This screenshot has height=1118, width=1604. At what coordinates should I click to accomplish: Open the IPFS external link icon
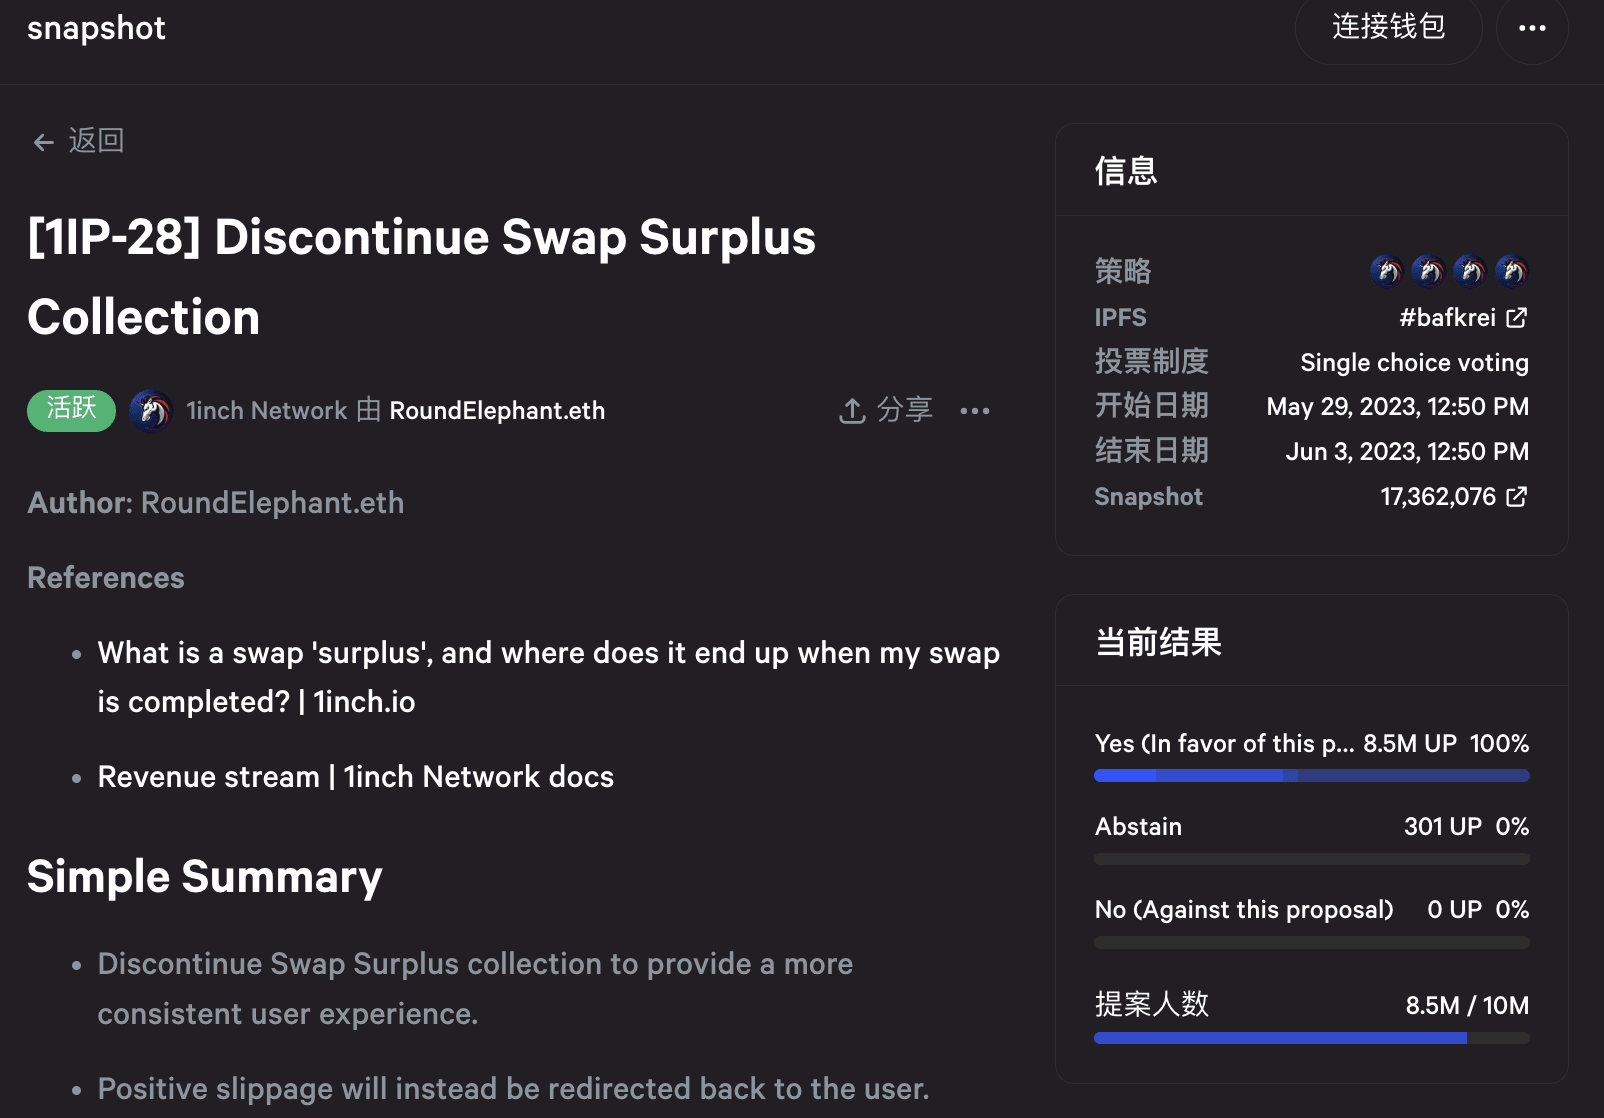point(1517,318)
